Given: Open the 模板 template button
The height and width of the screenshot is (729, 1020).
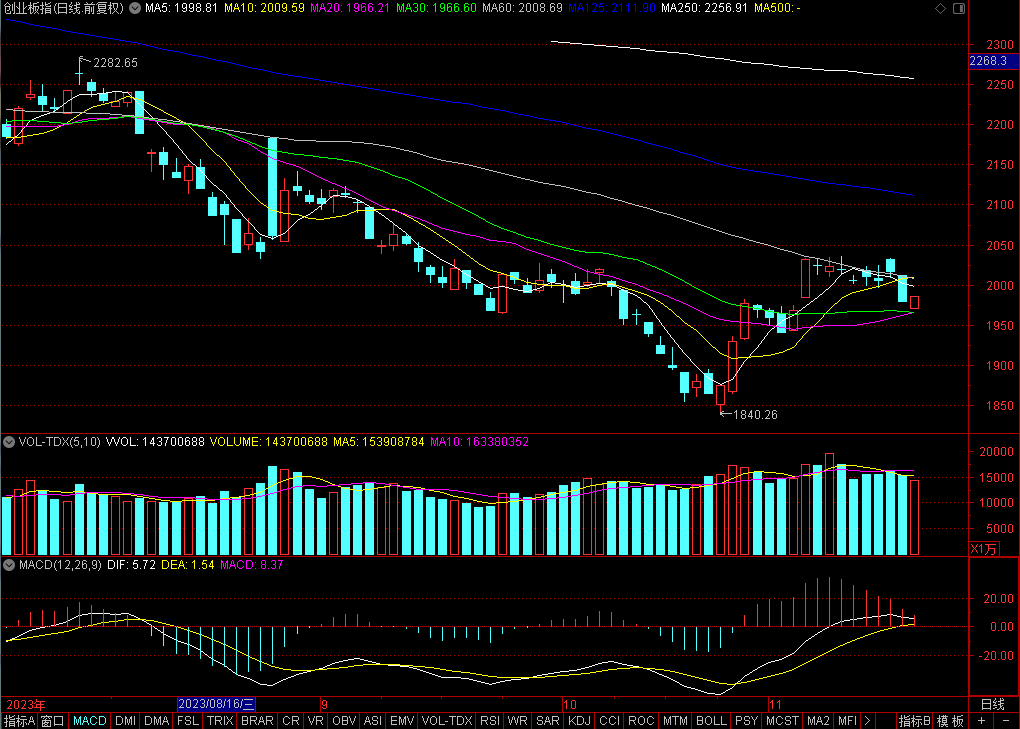Looking at the screenshot, I should point(950,721).
